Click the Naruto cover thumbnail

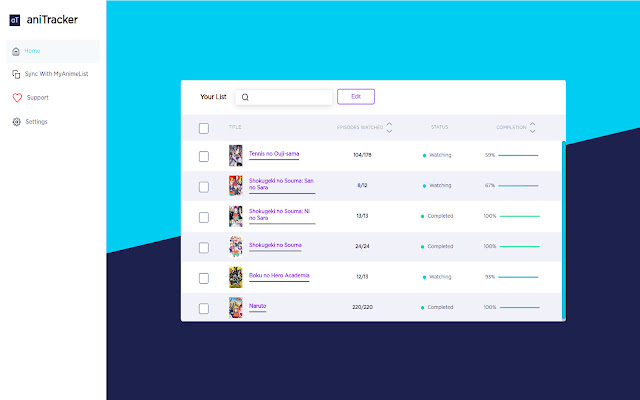[236, 307]
